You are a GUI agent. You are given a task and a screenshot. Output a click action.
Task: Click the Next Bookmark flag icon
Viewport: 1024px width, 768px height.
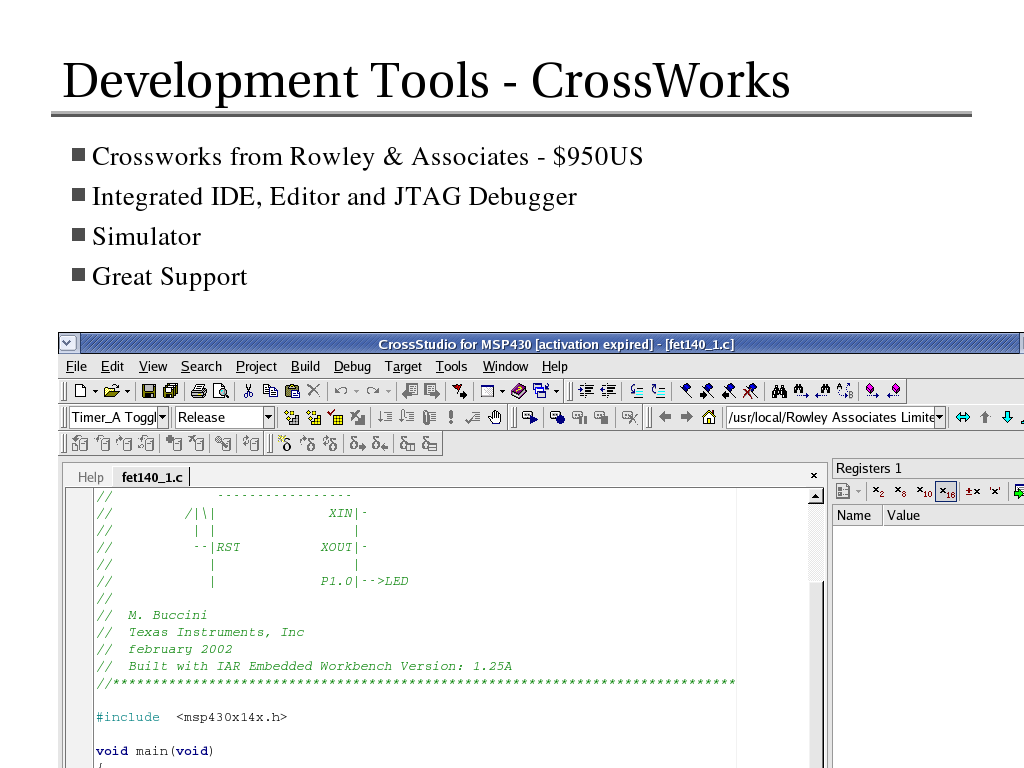(707, 391)
